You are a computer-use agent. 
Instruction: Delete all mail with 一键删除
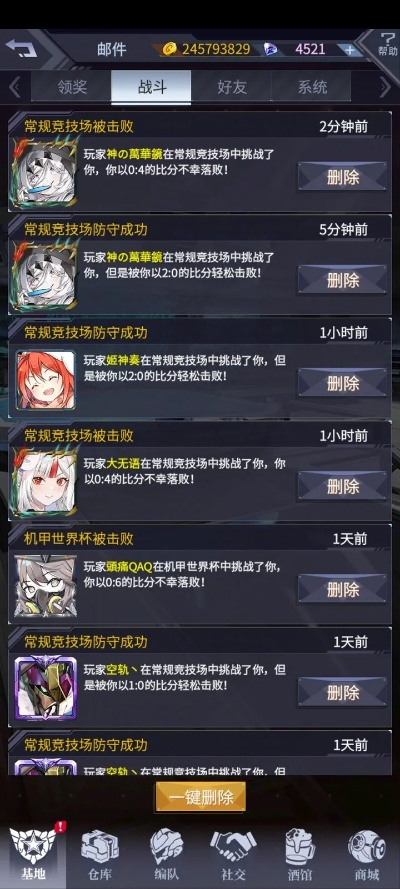tap(201, 797)
